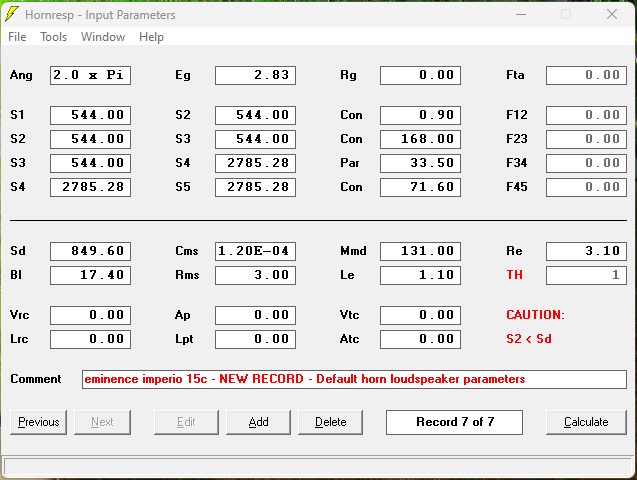Select the Ang field showing 2.0 x Pi

91,76
